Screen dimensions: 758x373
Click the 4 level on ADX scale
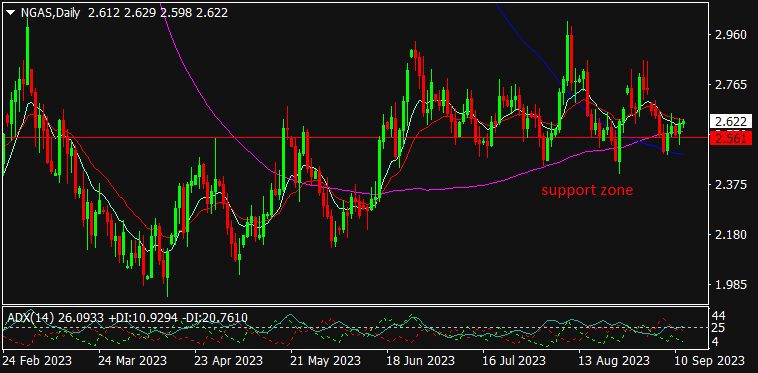coord(716,342)
